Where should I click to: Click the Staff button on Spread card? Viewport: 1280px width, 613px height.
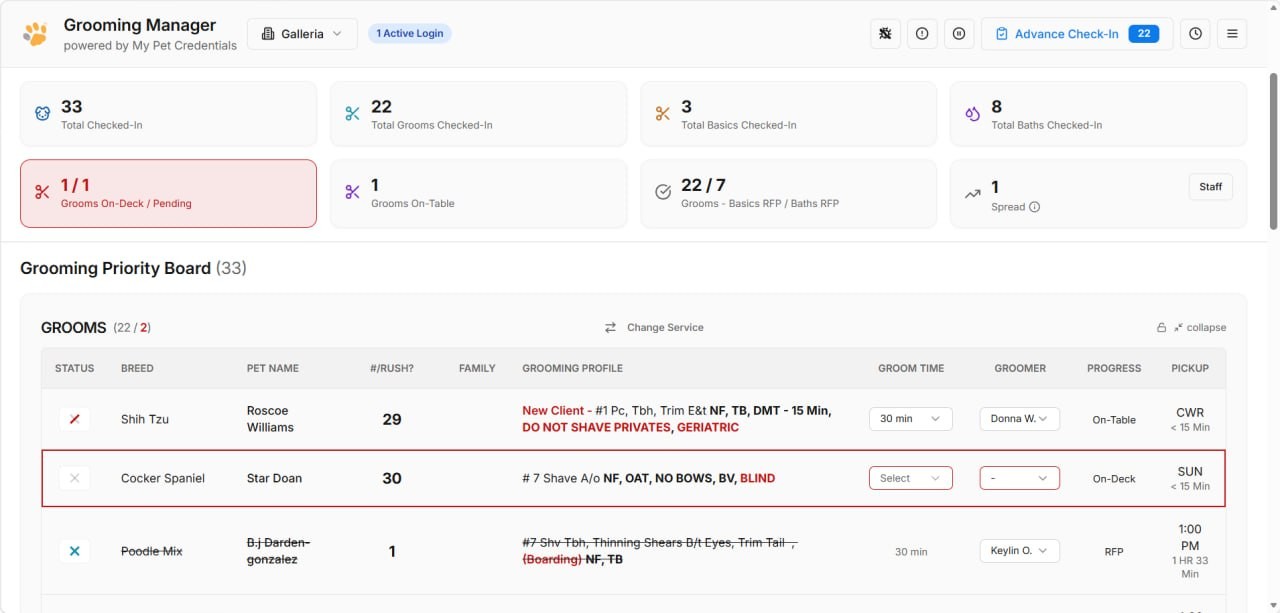click(1210, 187)
